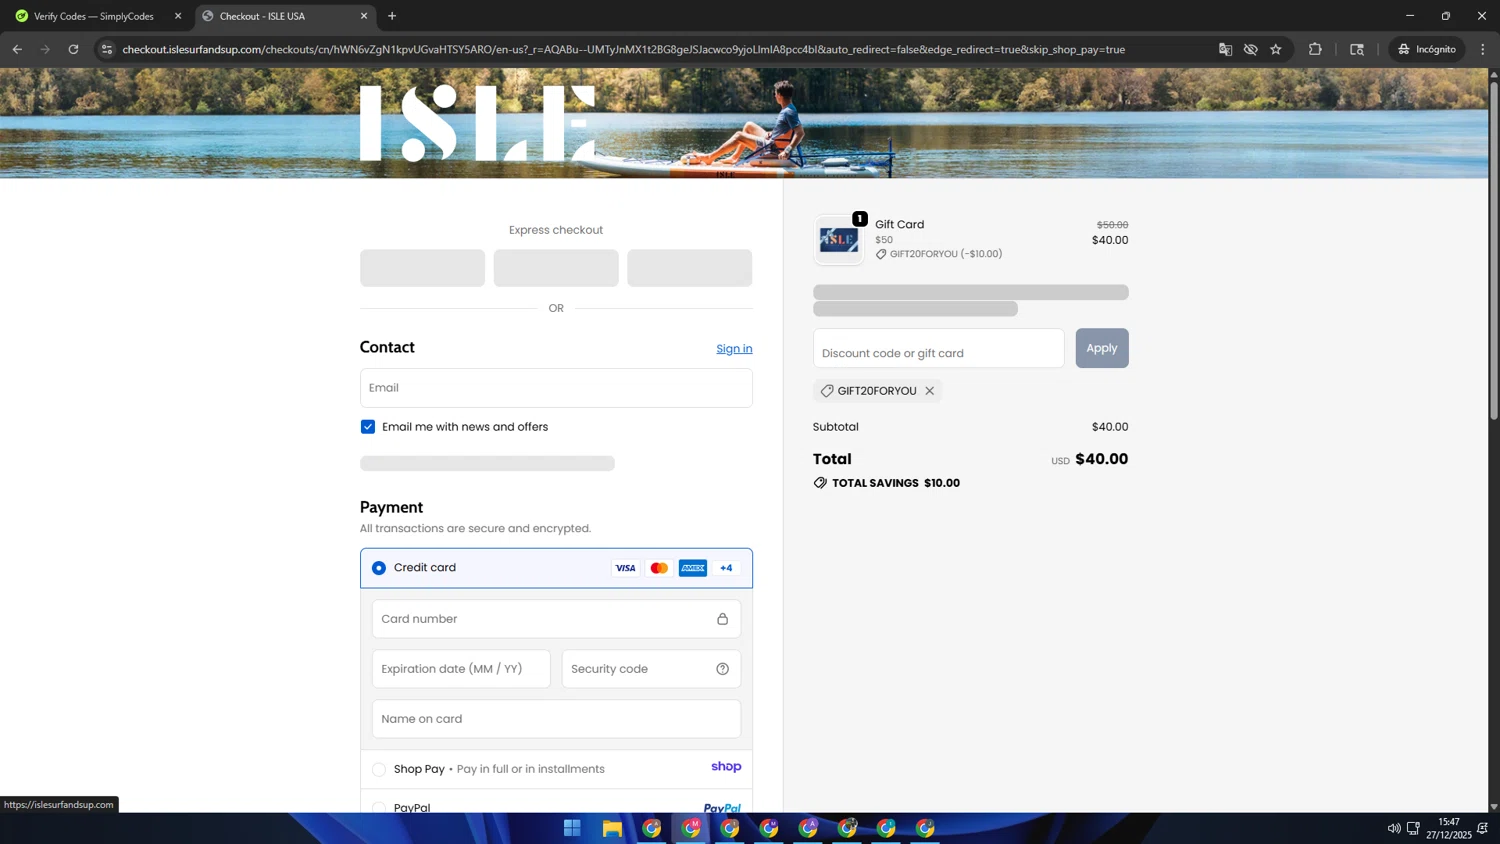Show the +4 additional card brands
1500x844 pixels.
coord(726,568)
